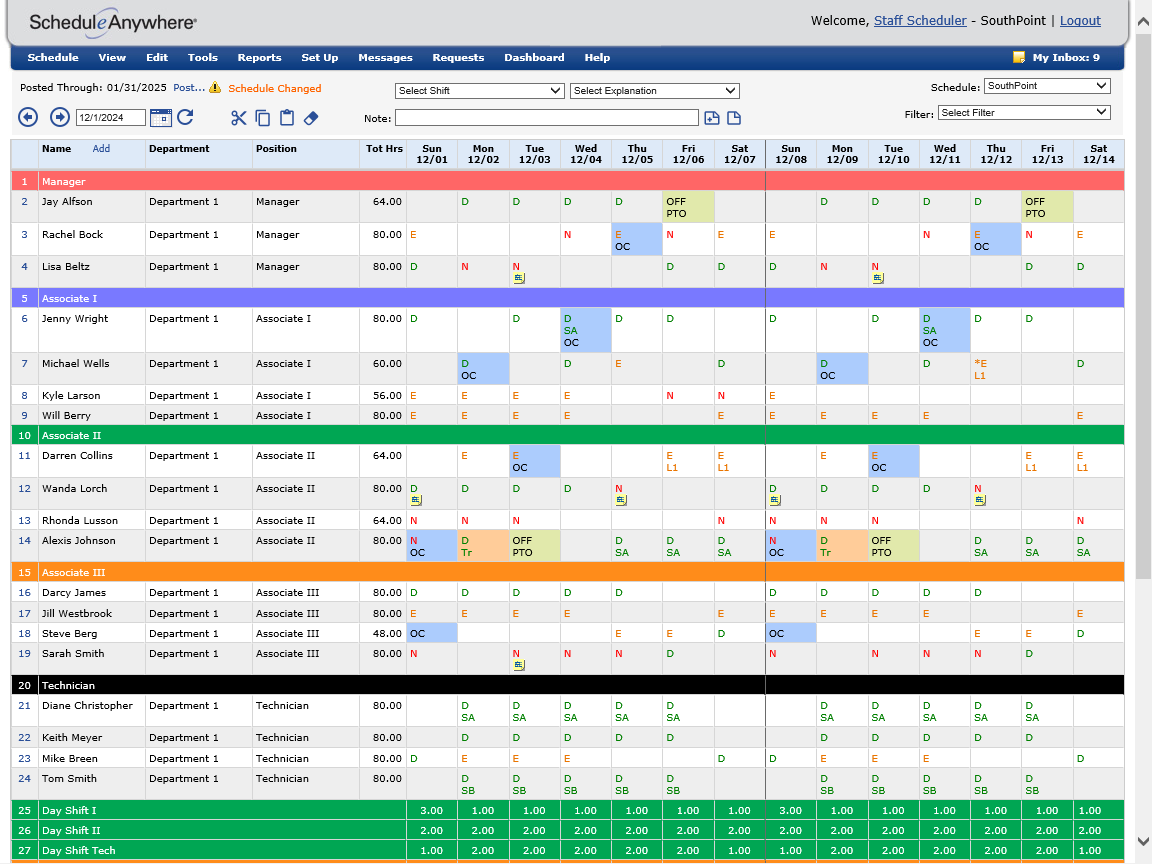Click inside the Note text field
The image size is (1152, 864).
click(x=546, y=118)
